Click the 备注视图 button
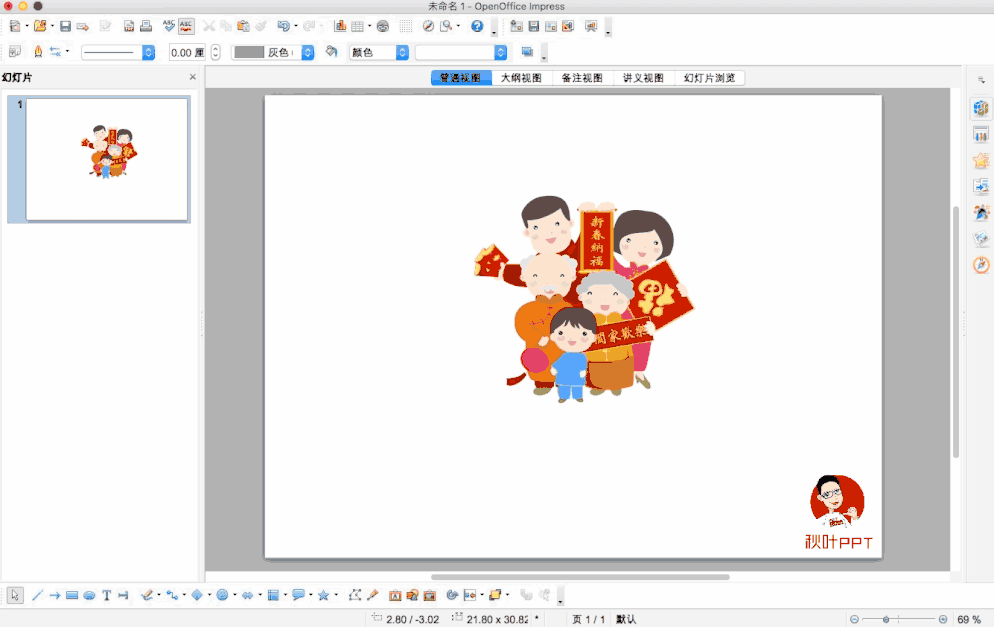Viewport: 994px width, 627px height. [583, 77]
